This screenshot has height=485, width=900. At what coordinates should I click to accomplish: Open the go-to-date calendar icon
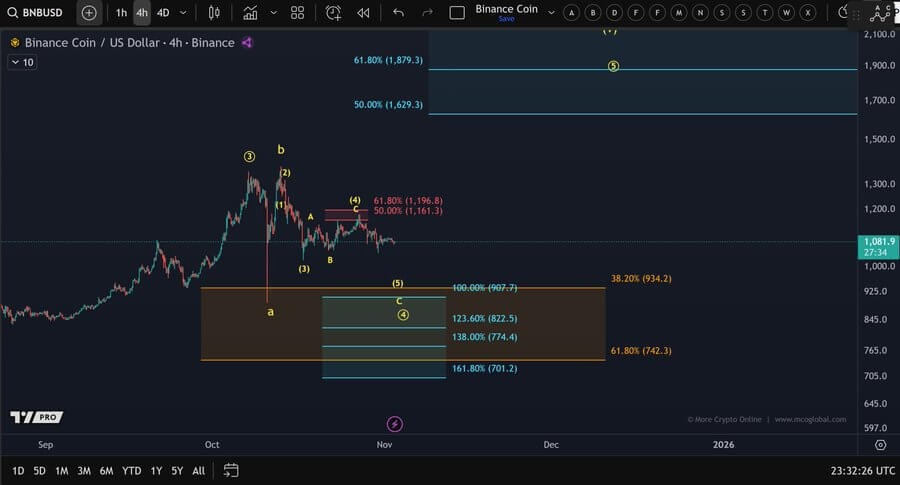pos(231,470)
